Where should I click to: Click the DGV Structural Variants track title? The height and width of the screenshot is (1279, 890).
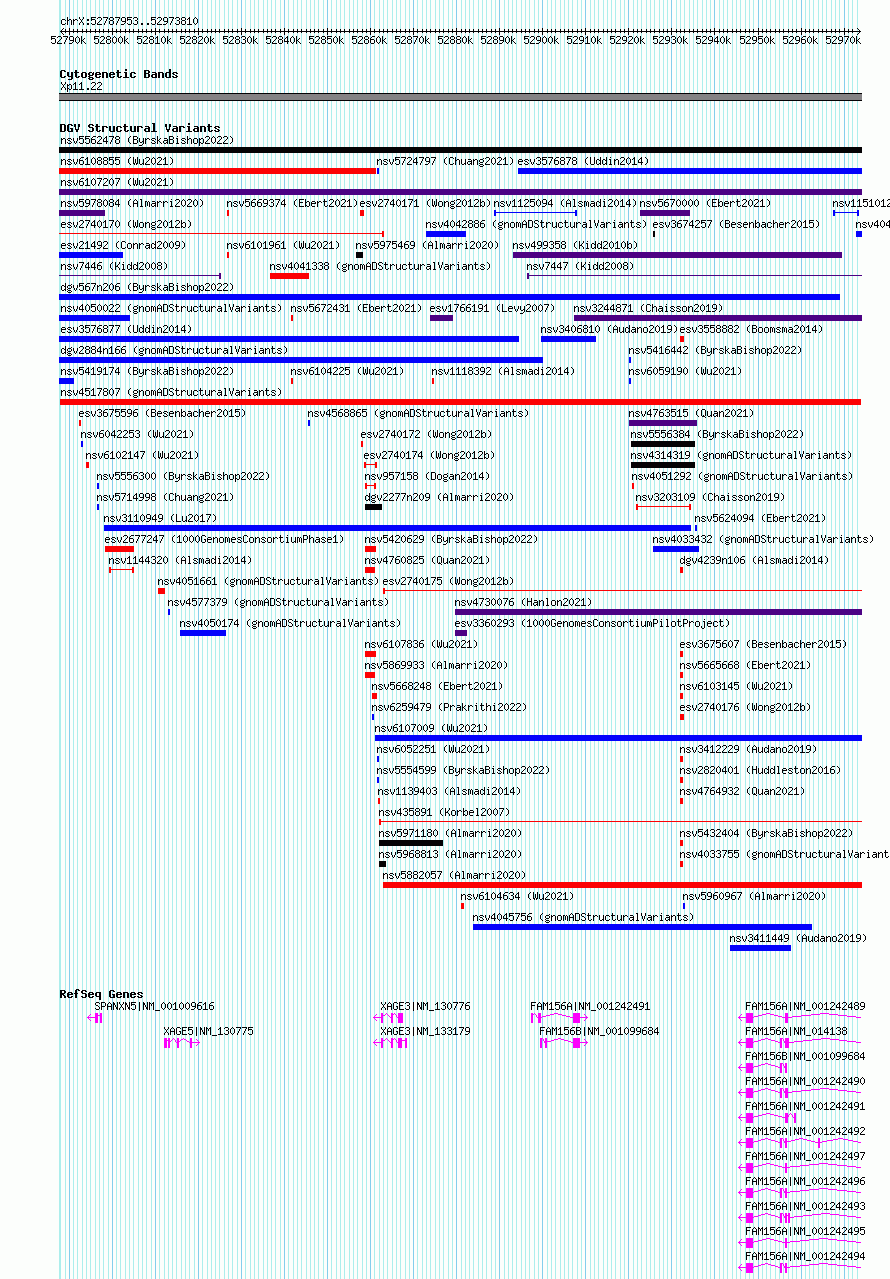point(140,128)
